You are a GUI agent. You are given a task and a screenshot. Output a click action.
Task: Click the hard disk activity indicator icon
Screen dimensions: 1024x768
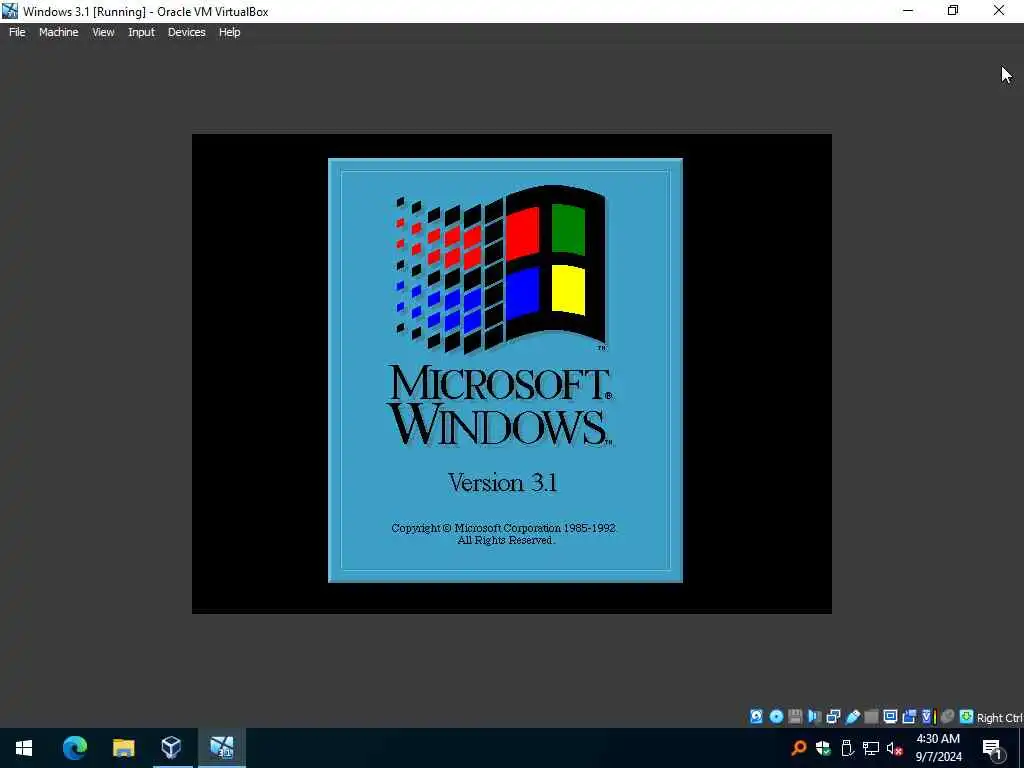[756, 716]
